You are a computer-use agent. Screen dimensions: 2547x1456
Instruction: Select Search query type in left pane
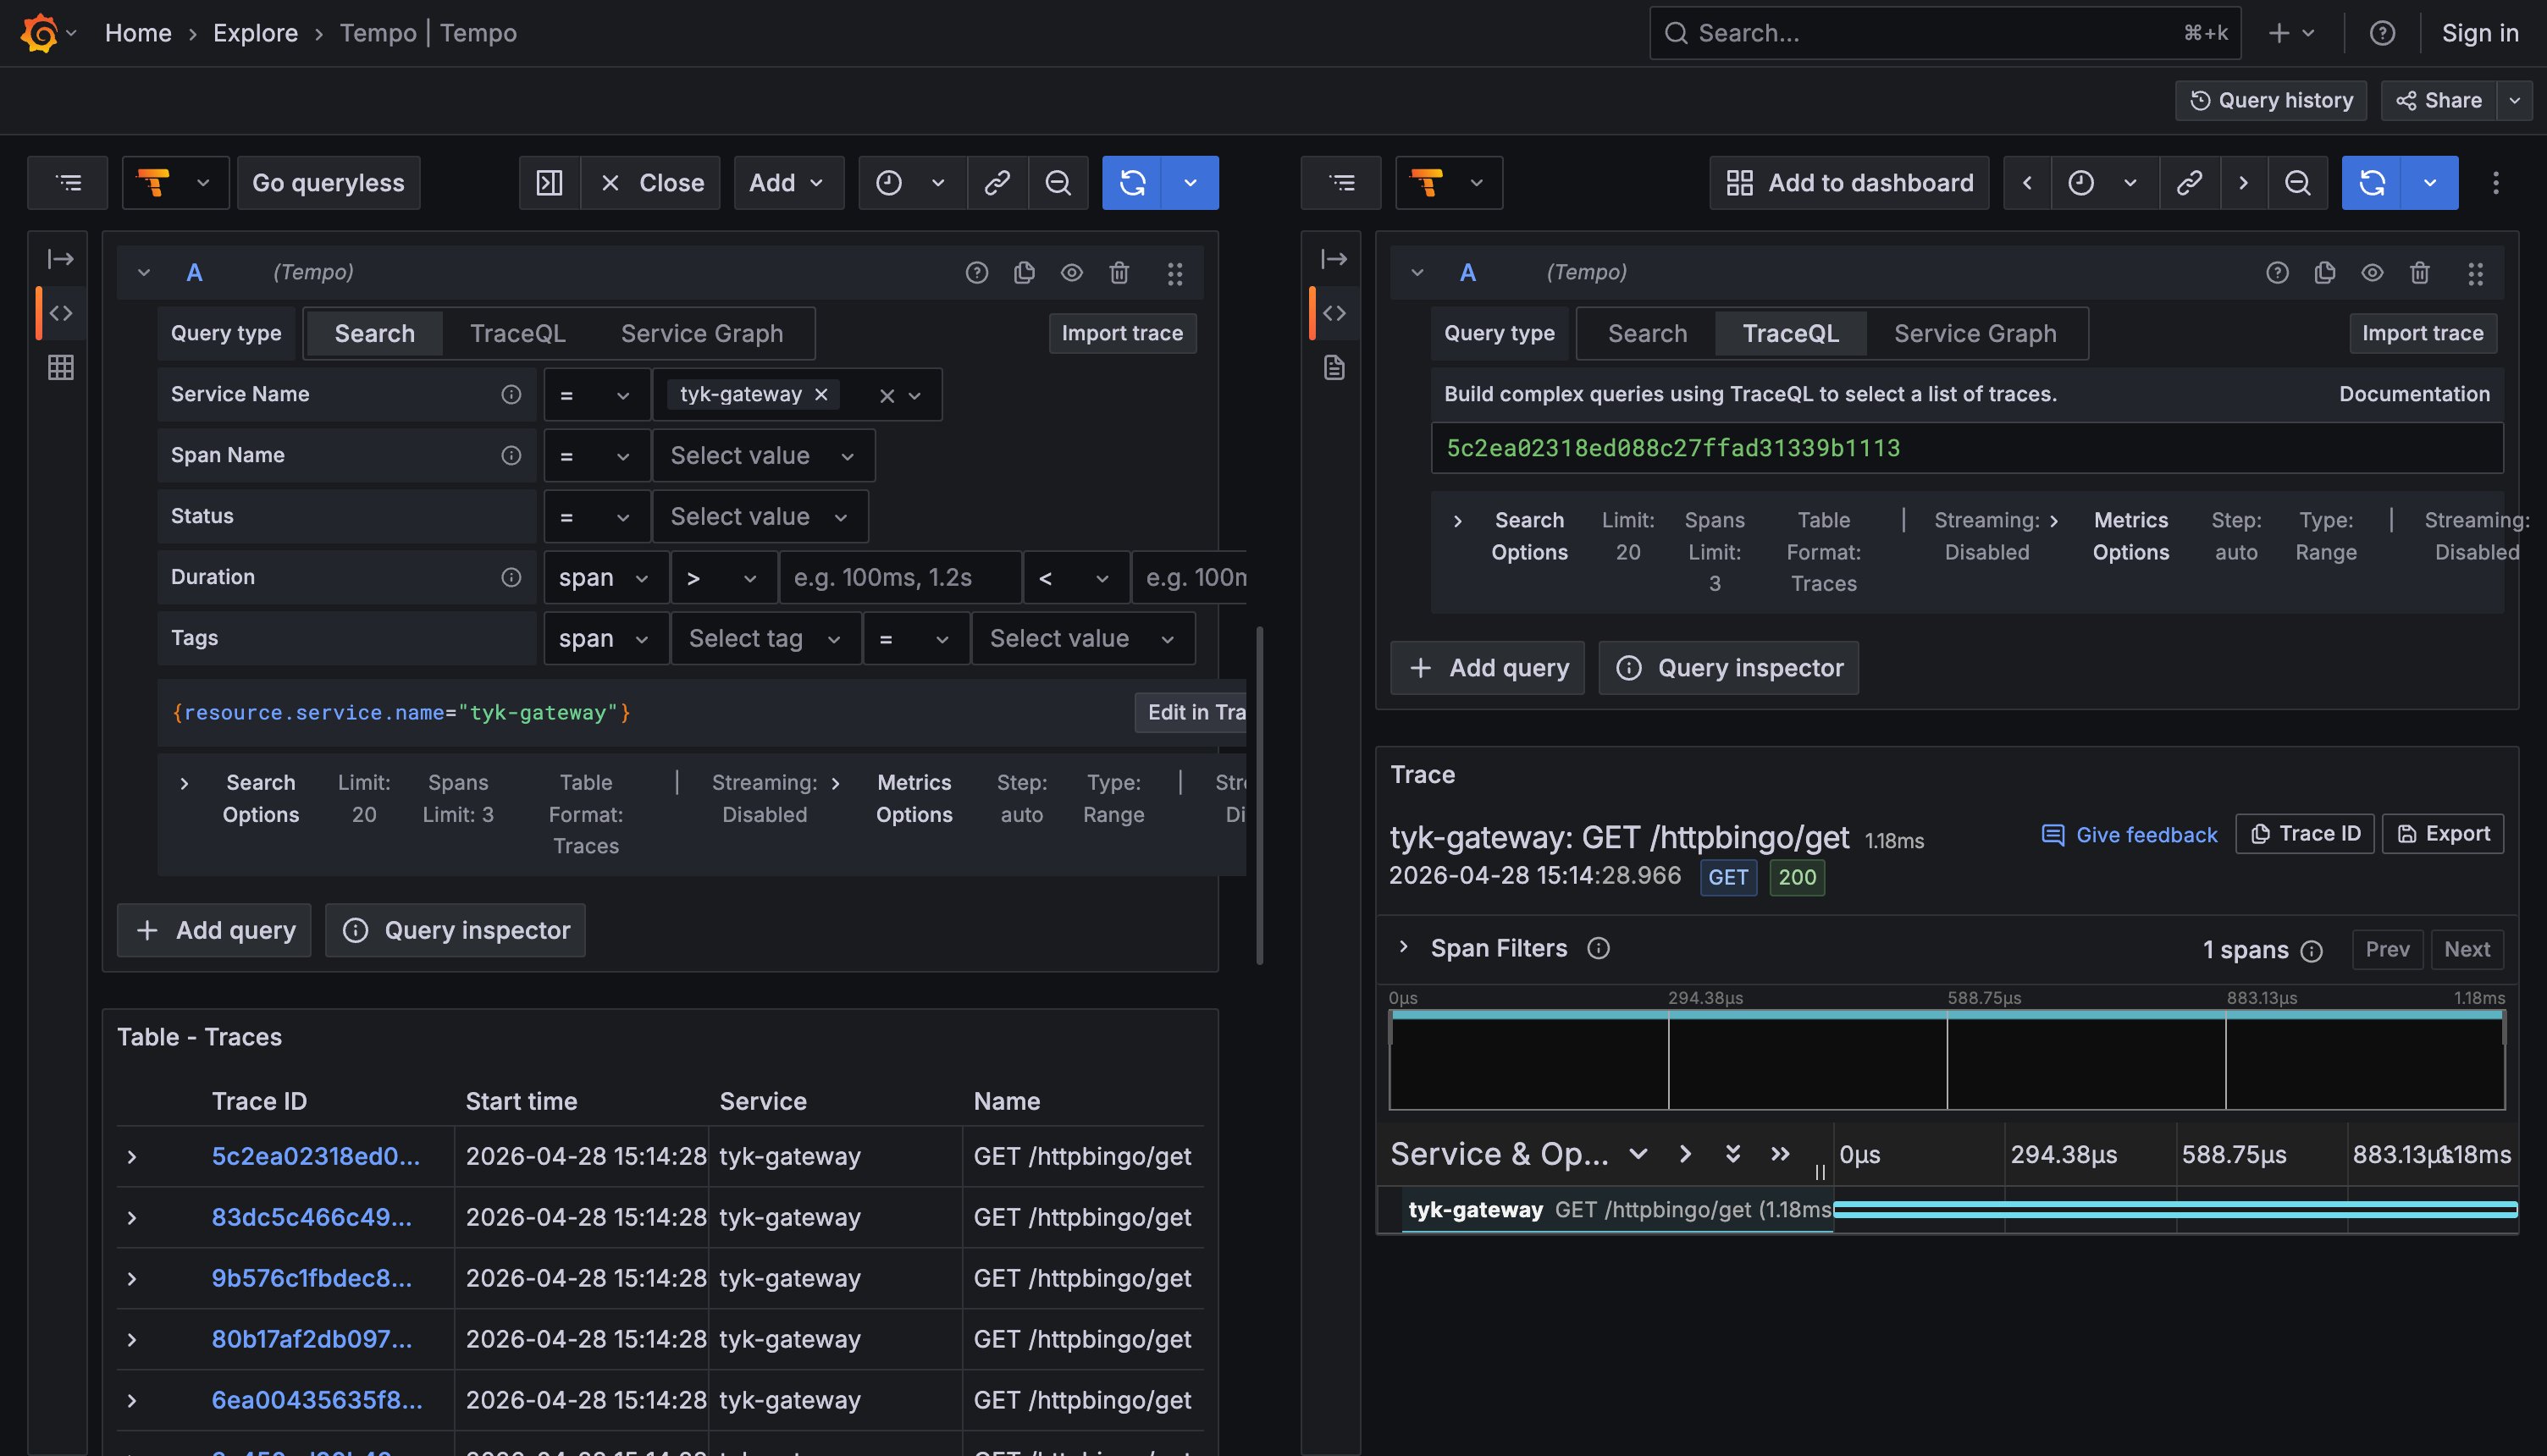374,334
